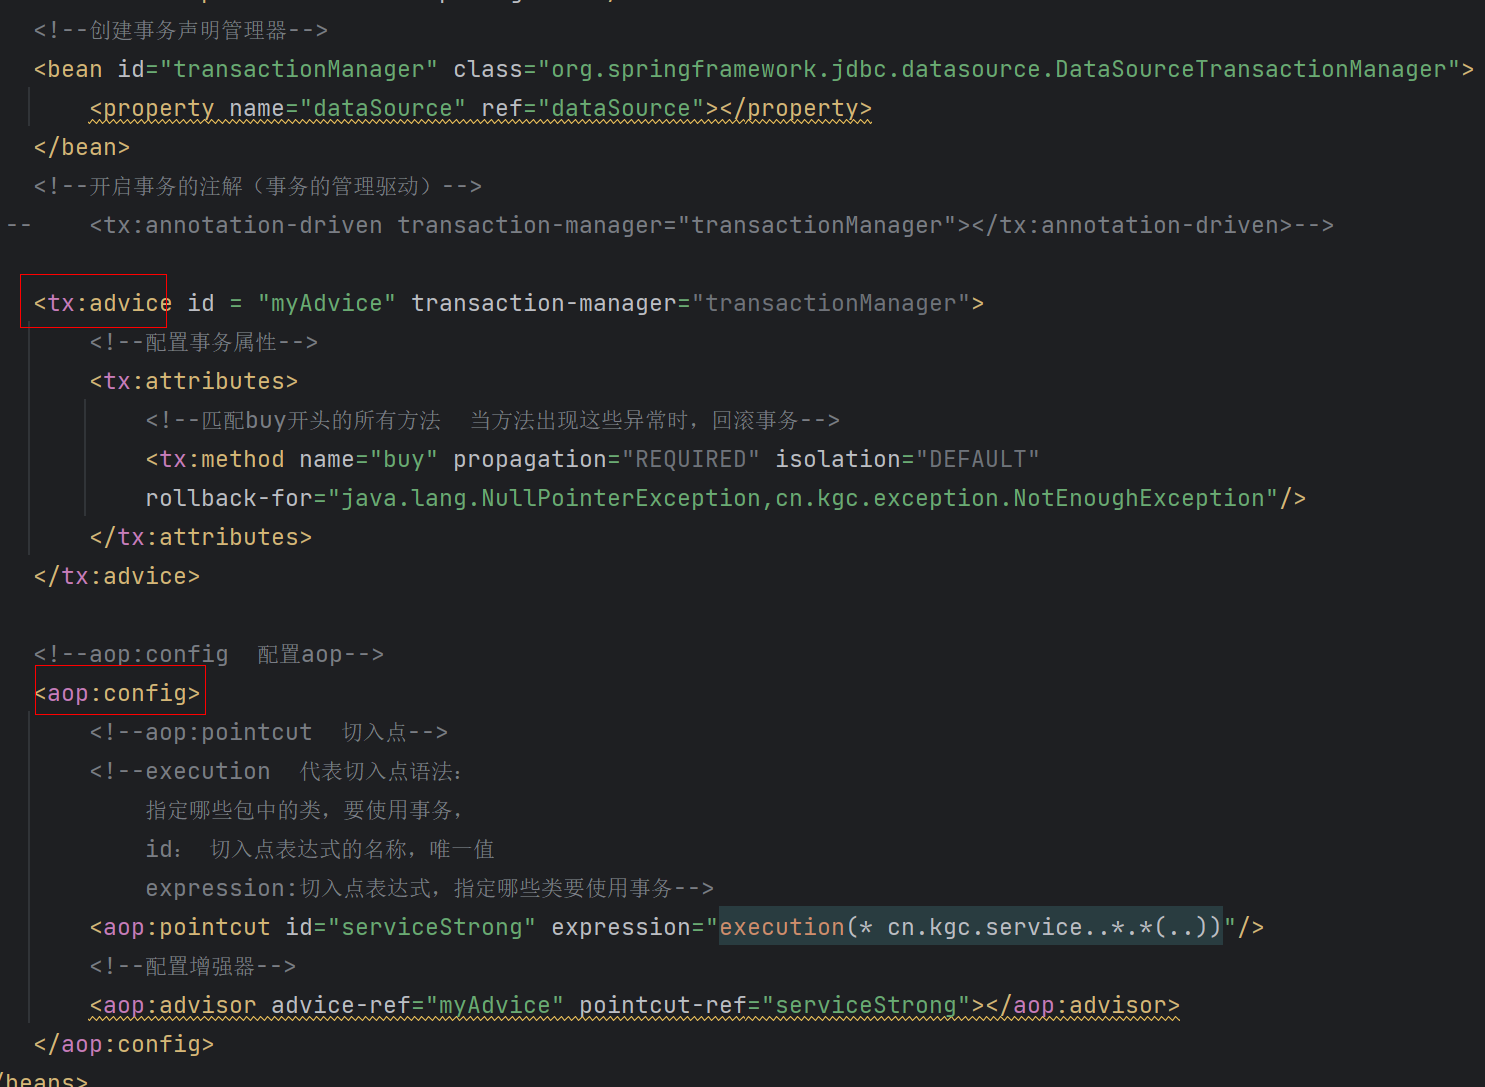
Task: Click the <tx:attributes> opening tag
Action: pyautogui.click(x=194, y=381)
